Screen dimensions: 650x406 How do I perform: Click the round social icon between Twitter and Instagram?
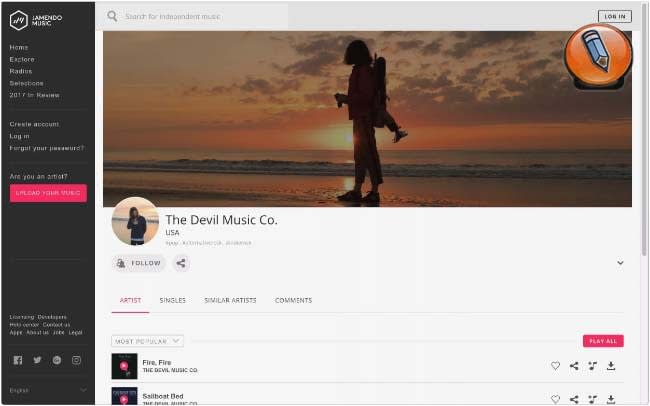pyautogui.click(x=57, y=360)
